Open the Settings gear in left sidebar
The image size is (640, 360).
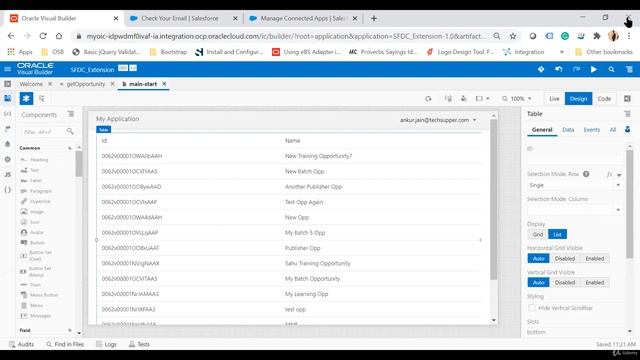click(7, 159)
